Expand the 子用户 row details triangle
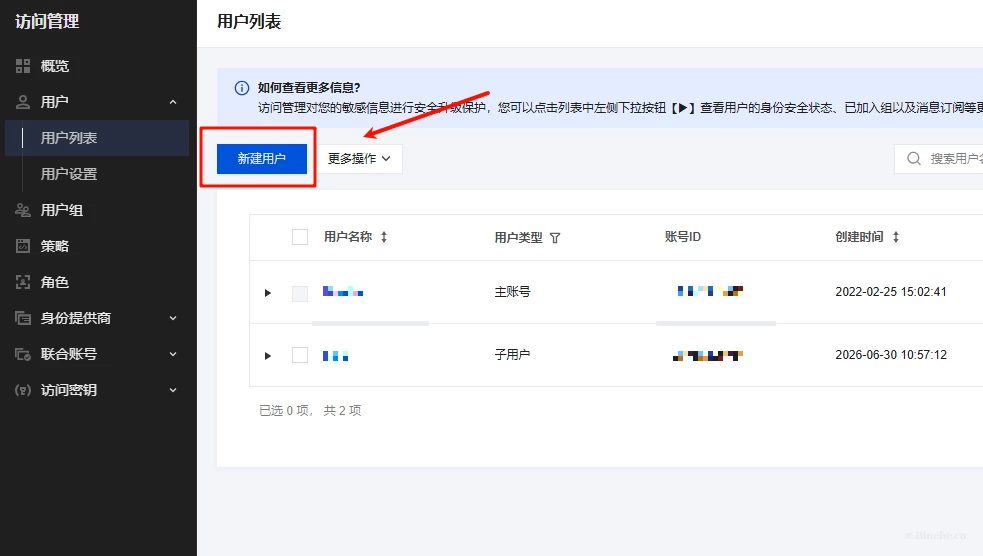 (x=268, y=356)
